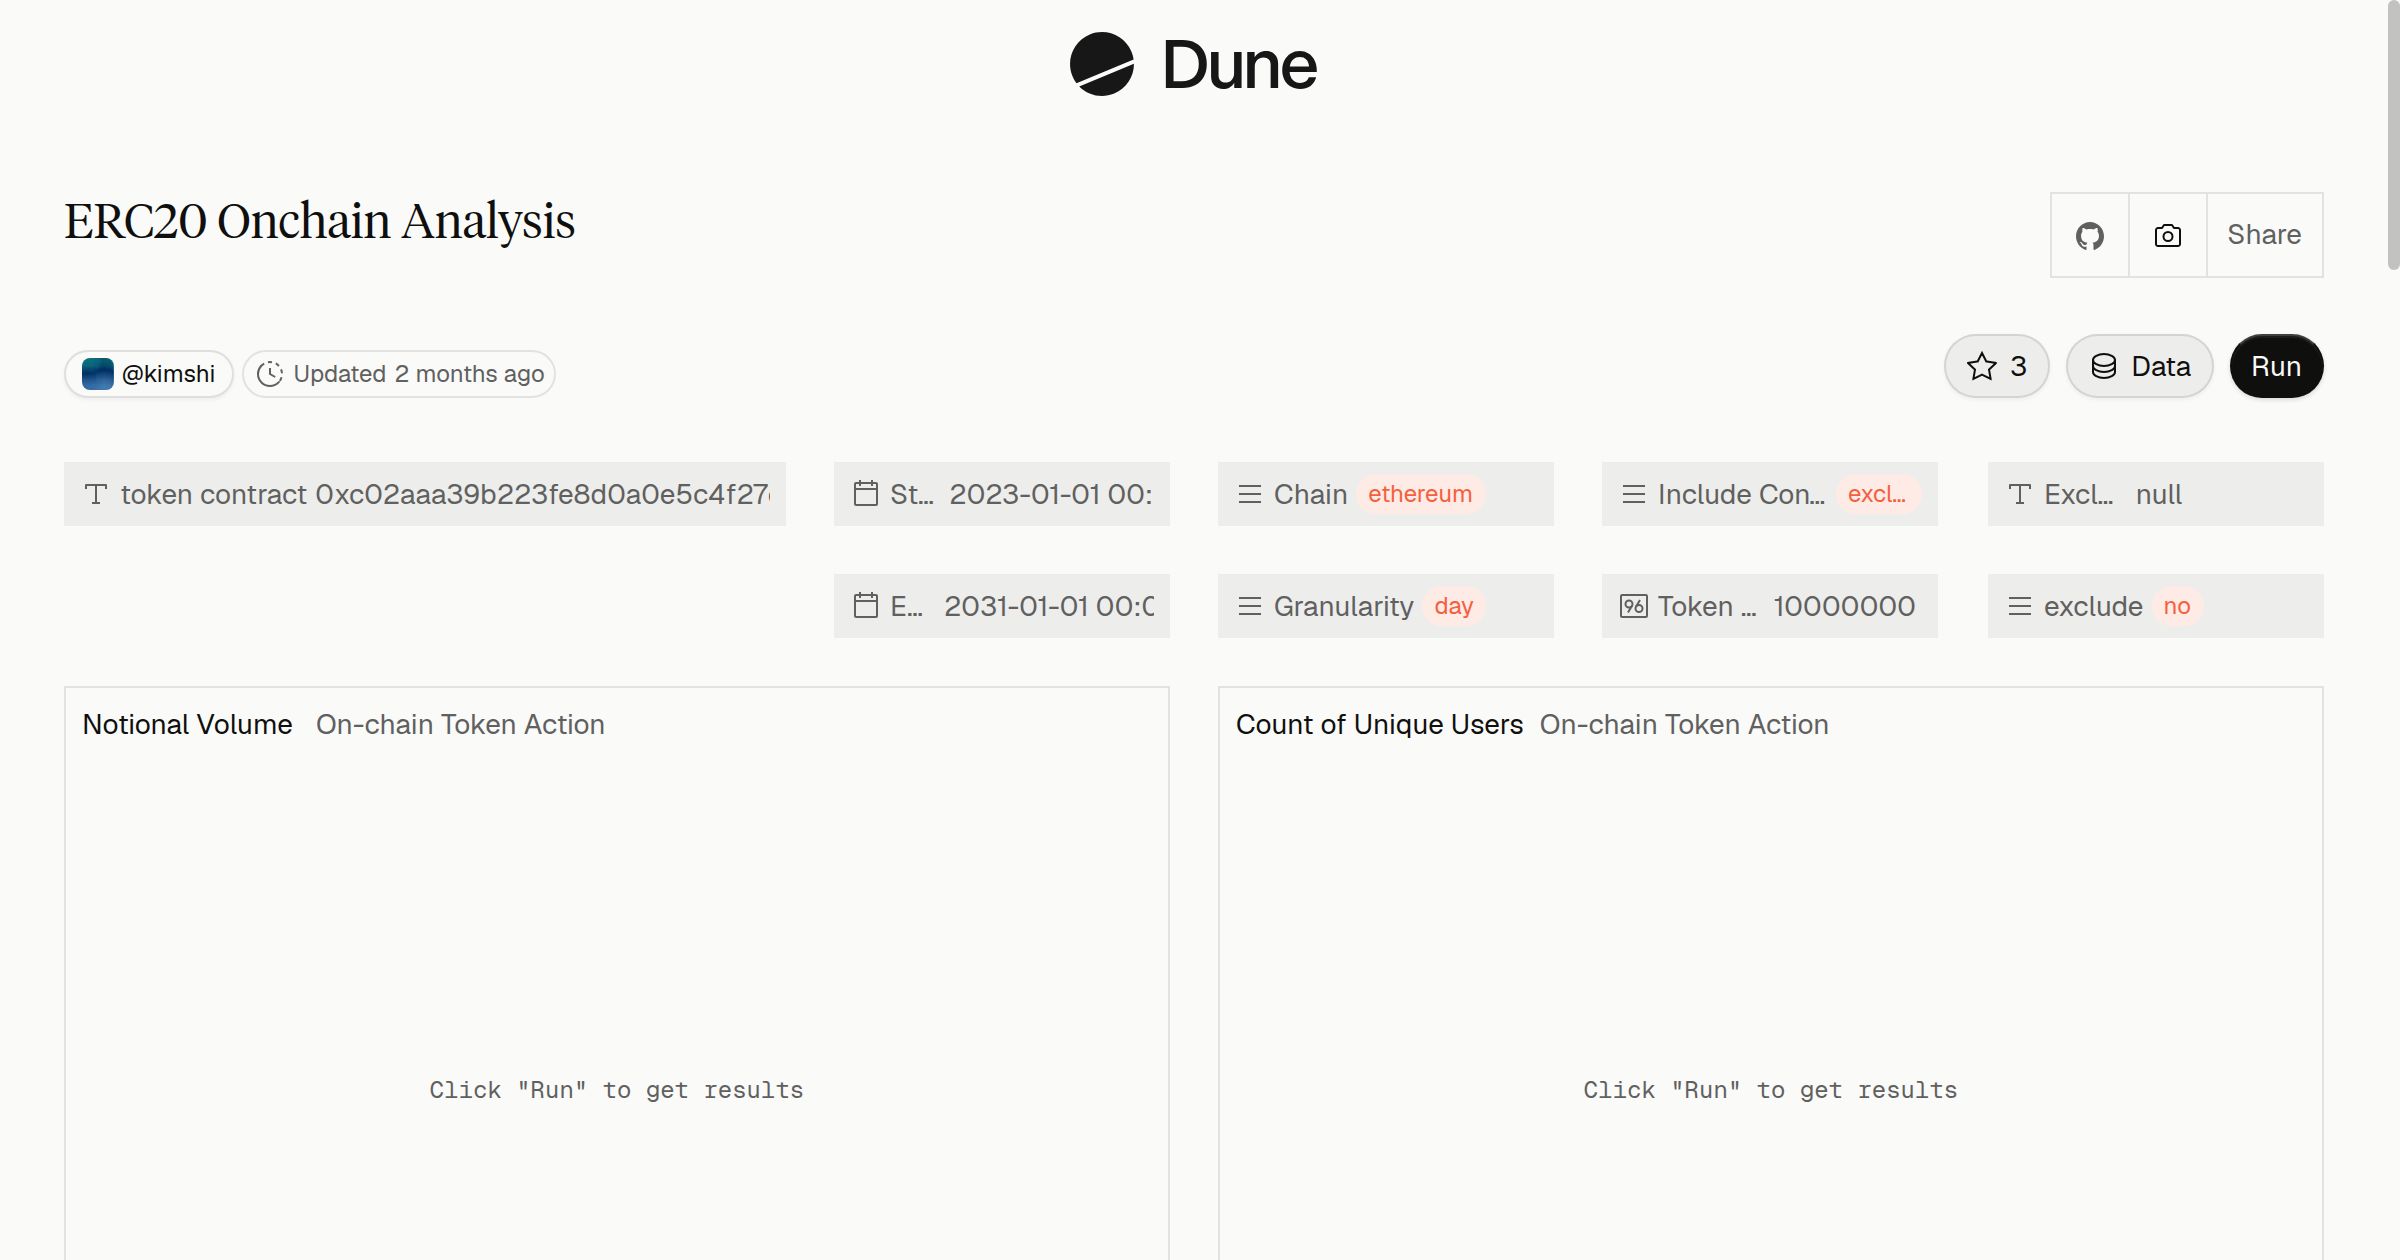Click Count of Unique Users title

pyautogui.click(x=1379, y=724)
